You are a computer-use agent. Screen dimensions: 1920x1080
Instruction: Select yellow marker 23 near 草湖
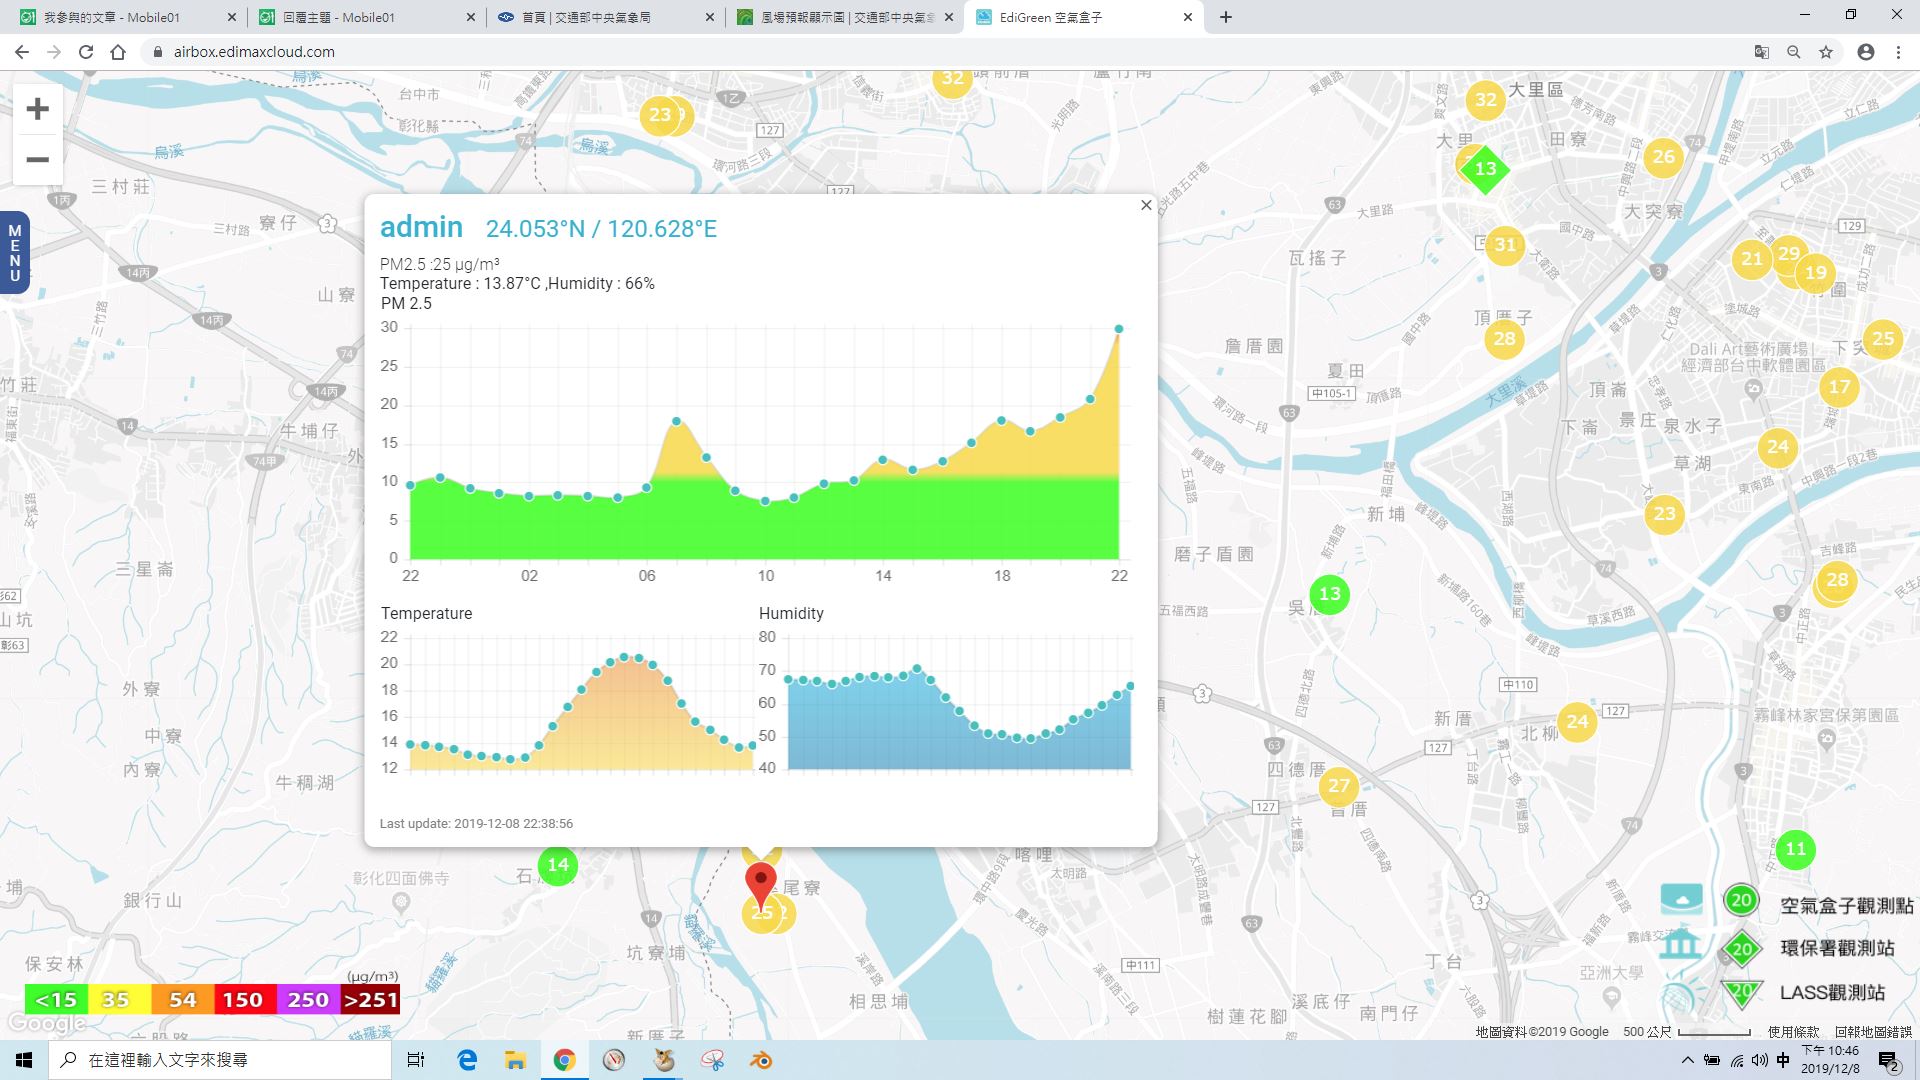pos(1664,514)
